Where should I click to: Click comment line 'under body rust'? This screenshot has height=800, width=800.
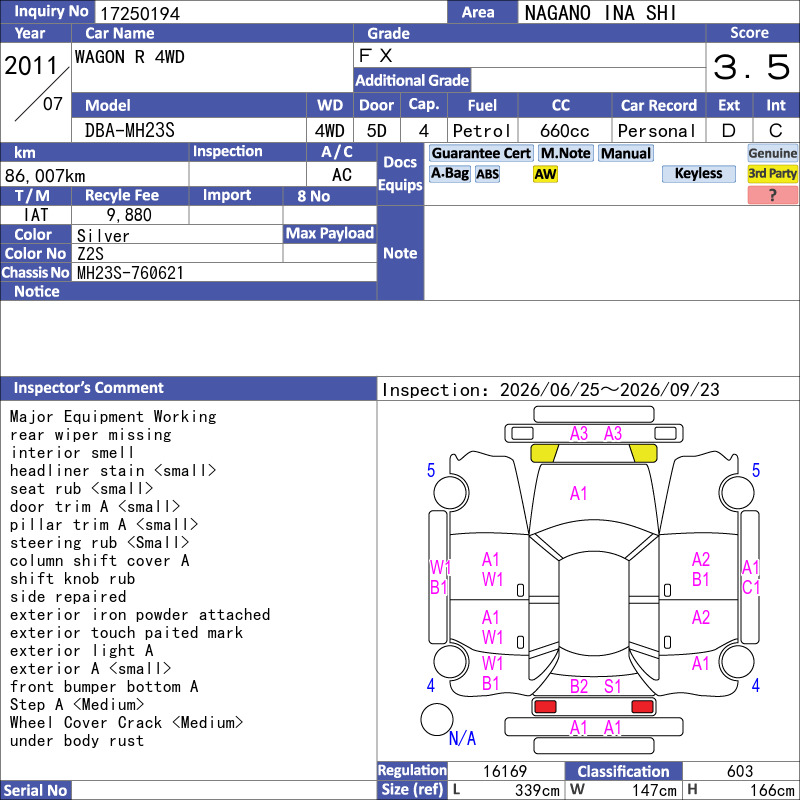point(77,740)
